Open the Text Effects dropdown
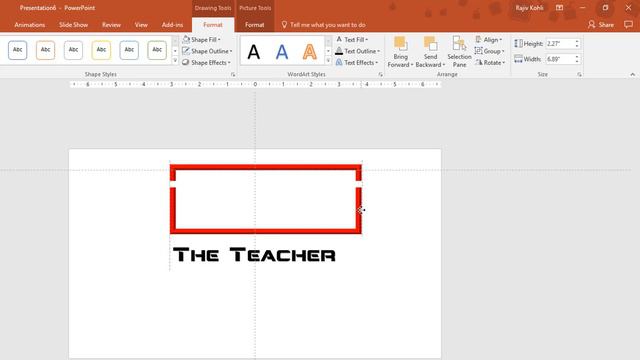This screenshot has width=640, height=360. click(357, 62)
